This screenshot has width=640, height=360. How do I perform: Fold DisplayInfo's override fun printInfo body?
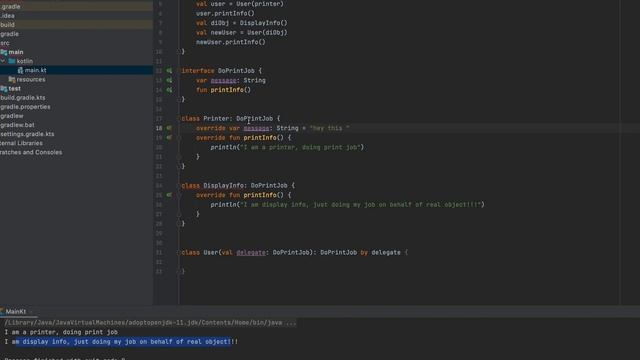coord(179,195)
